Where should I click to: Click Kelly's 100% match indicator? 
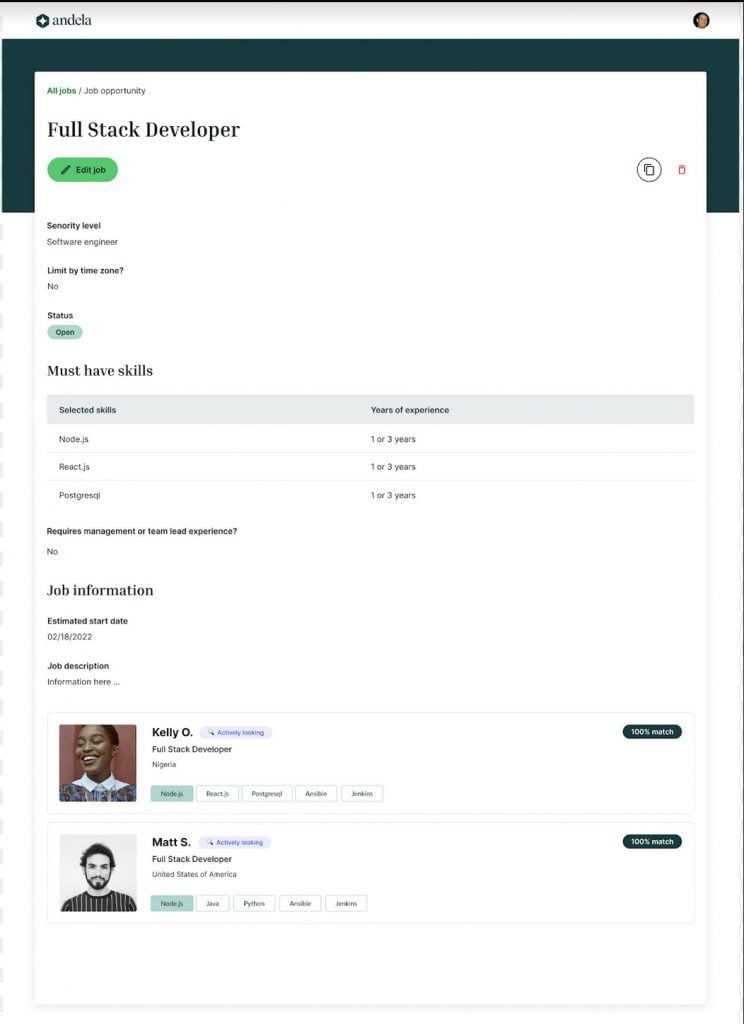pos(652,731)
